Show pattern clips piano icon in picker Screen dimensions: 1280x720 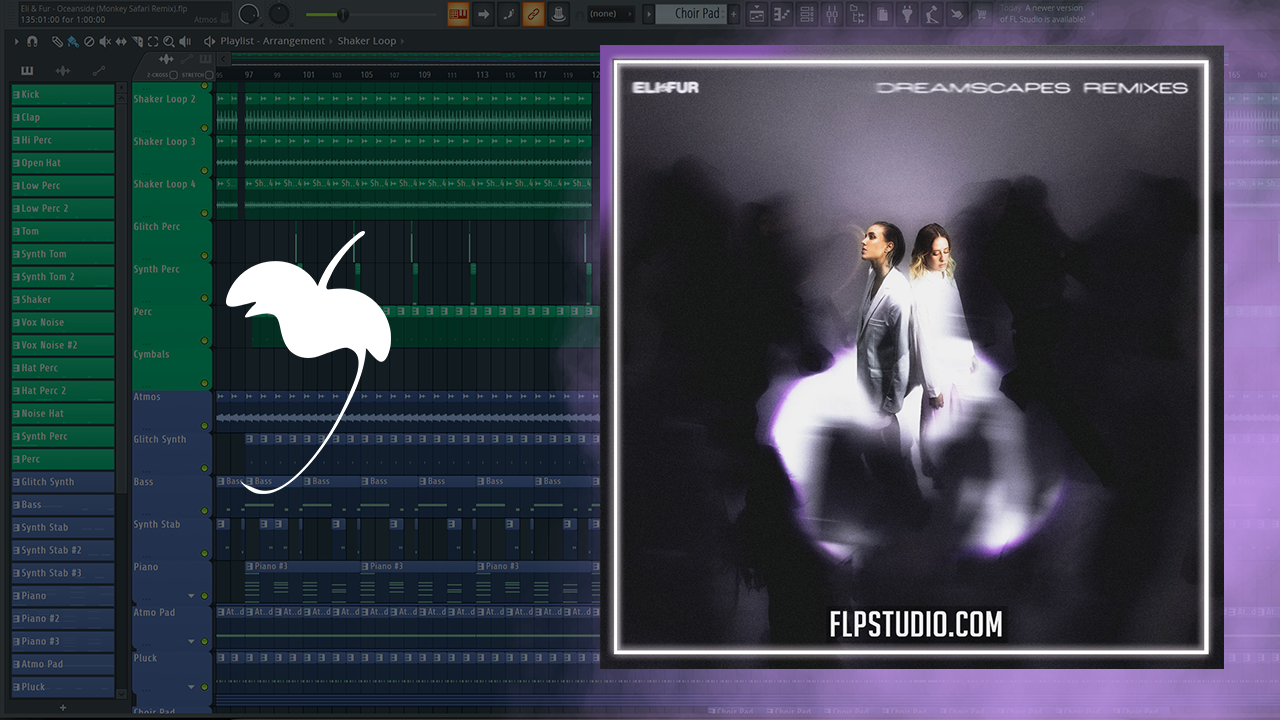click(x=27, y=71)
